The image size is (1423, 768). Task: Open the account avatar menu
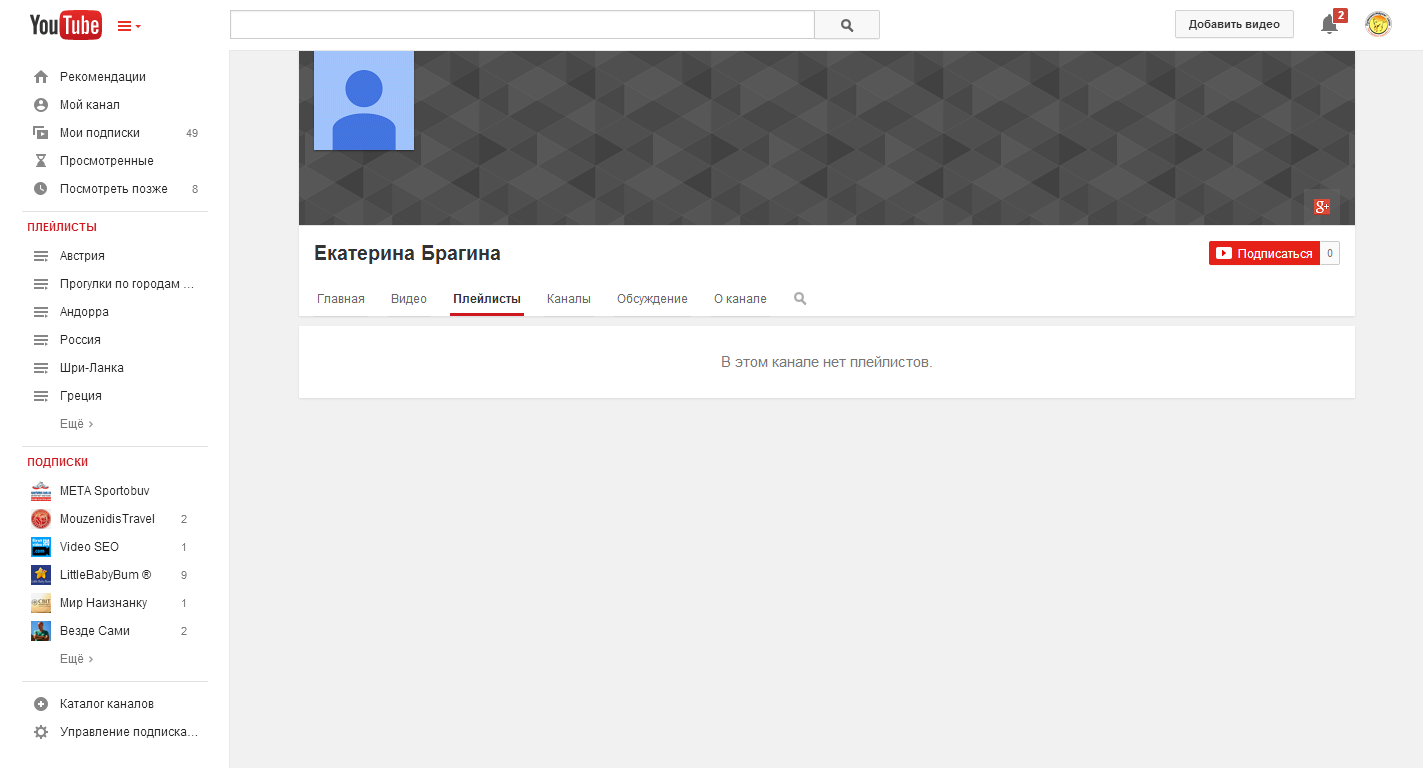point(1378,24)
